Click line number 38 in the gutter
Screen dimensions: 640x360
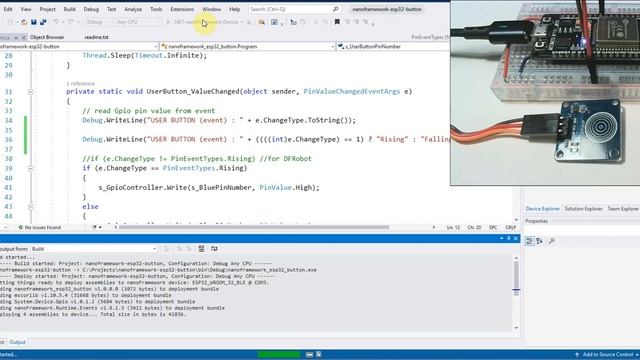(x=8, y=159)
